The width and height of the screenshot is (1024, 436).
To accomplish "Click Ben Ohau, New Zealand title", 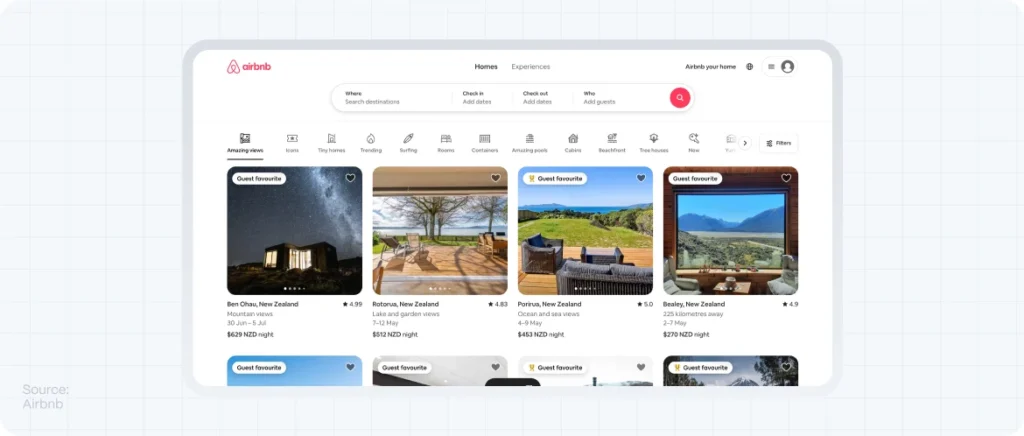I will click(x=263, y=304).
